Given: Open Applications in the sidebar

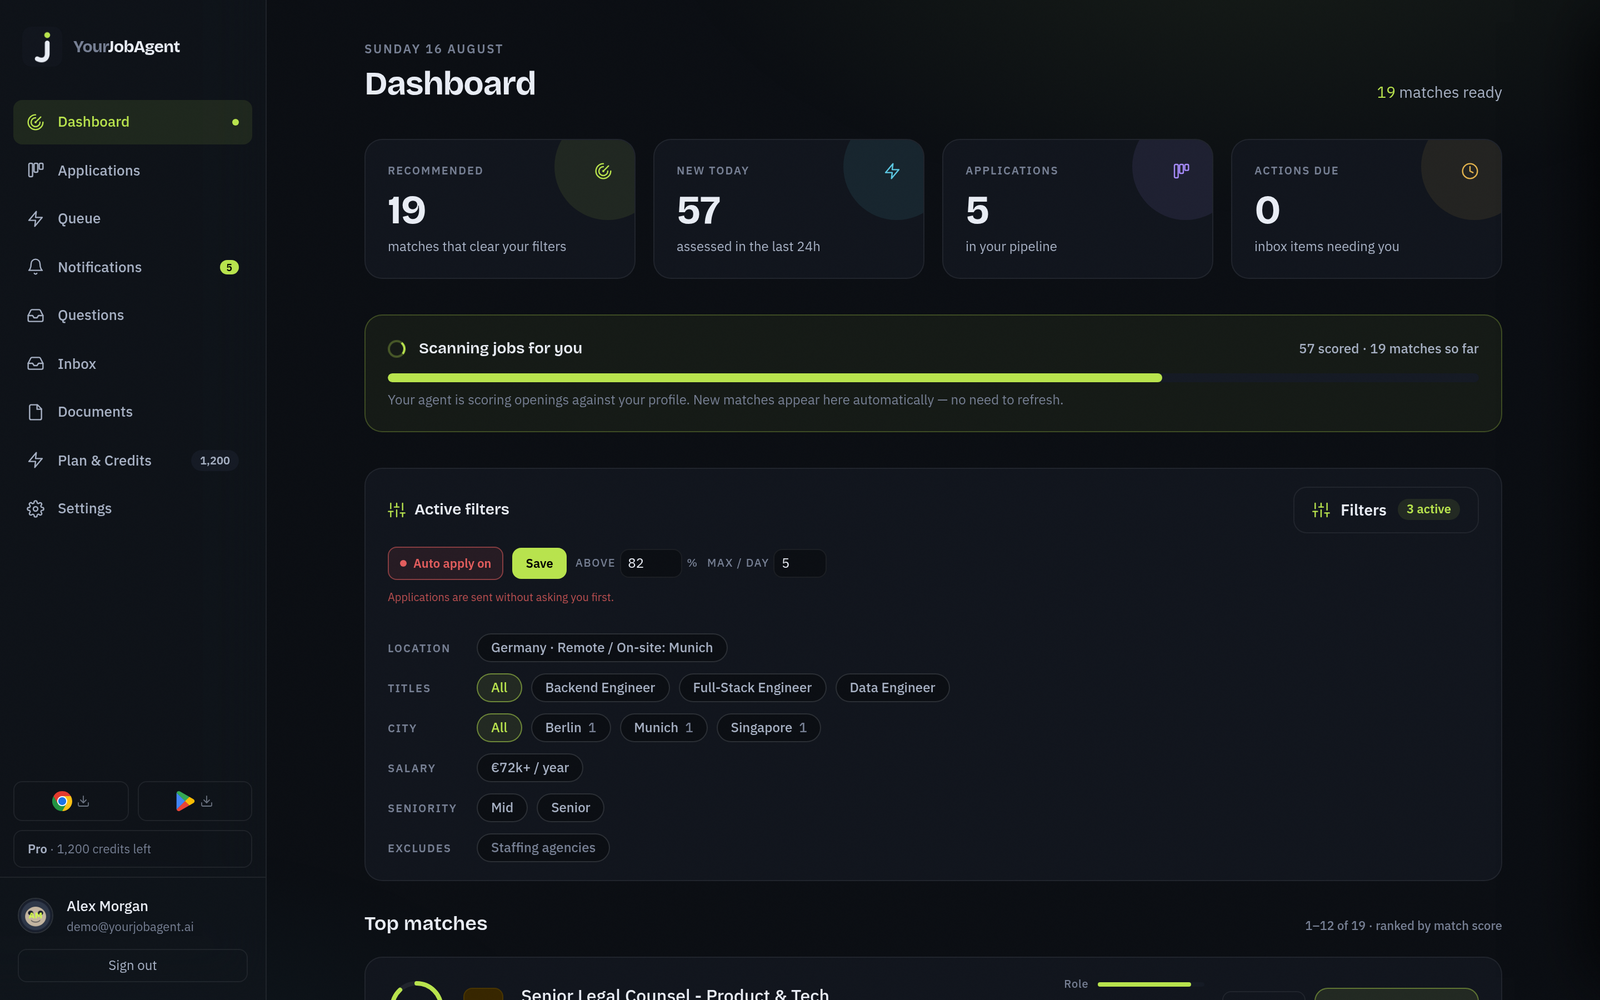Looking at the screenshot, I should pyautogui.click(x=133, y=170).
